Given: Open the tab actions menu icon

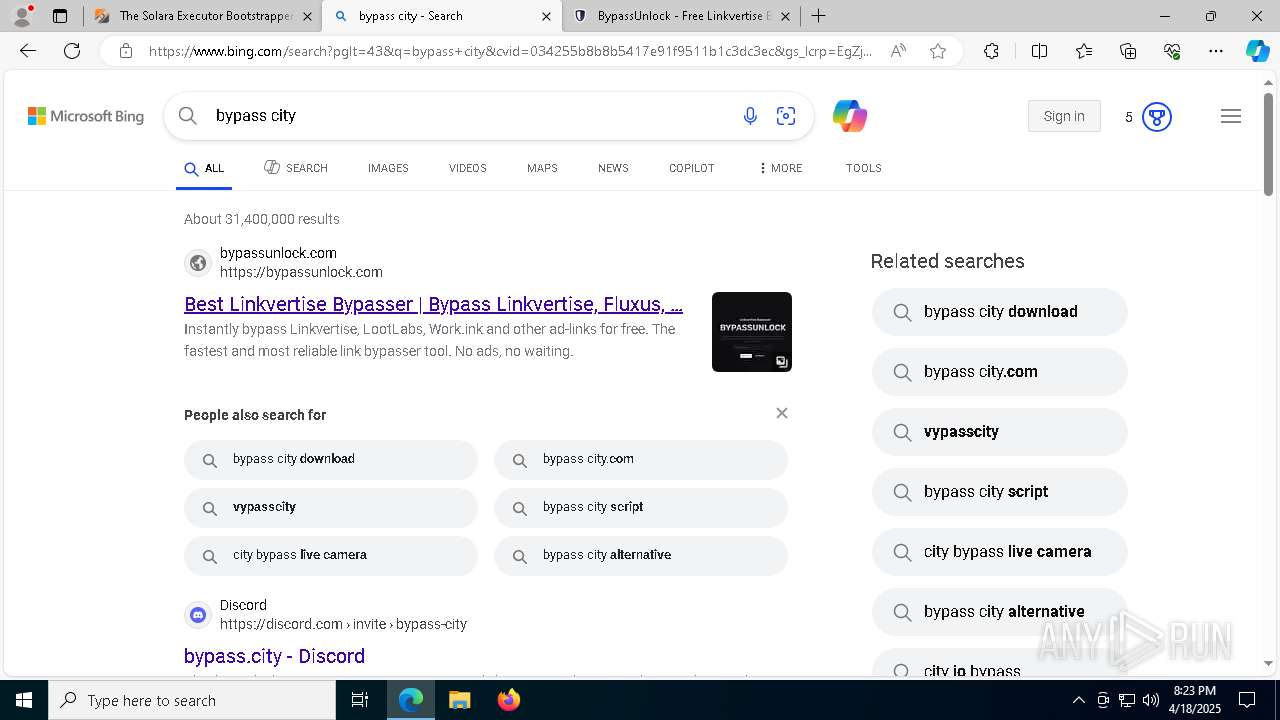Looking at the screenshot, I should (60, 16).
